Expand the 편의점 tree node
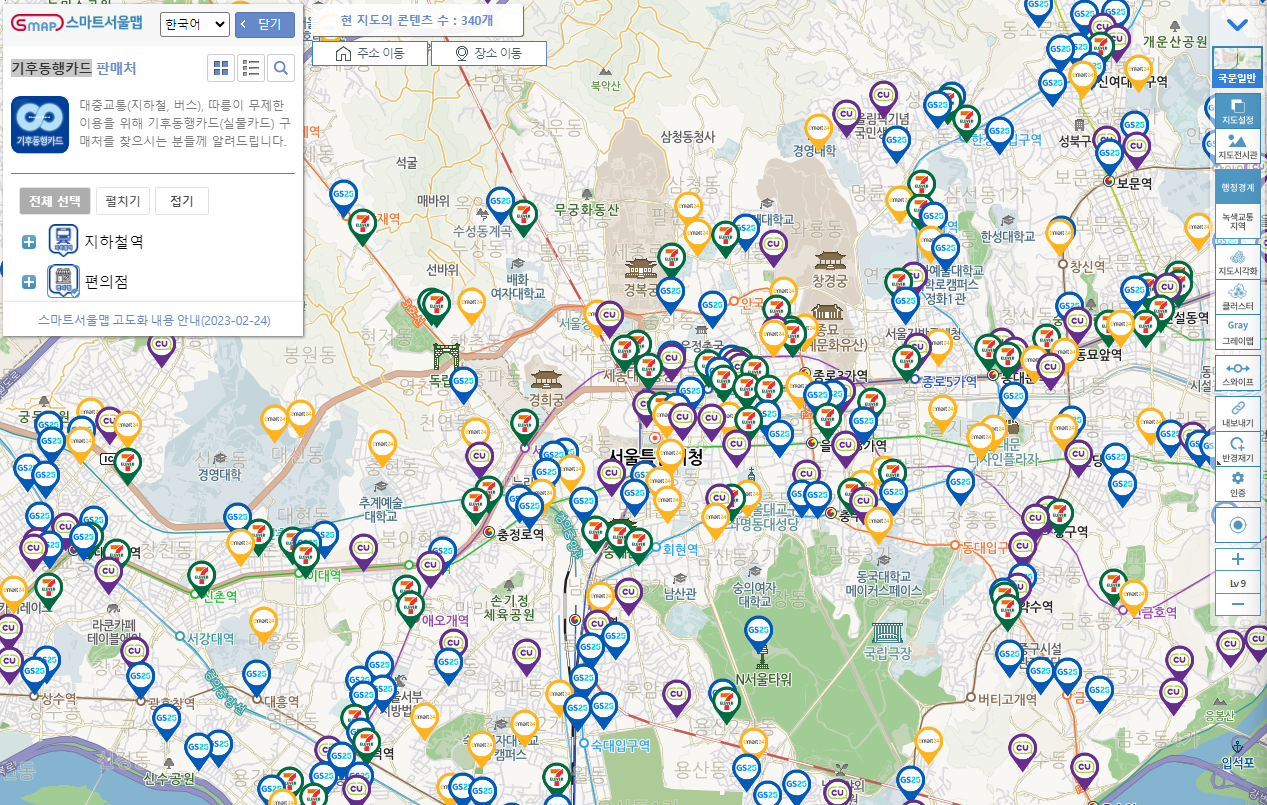This screenshot has height=805, width=1267. click(29, 282)
